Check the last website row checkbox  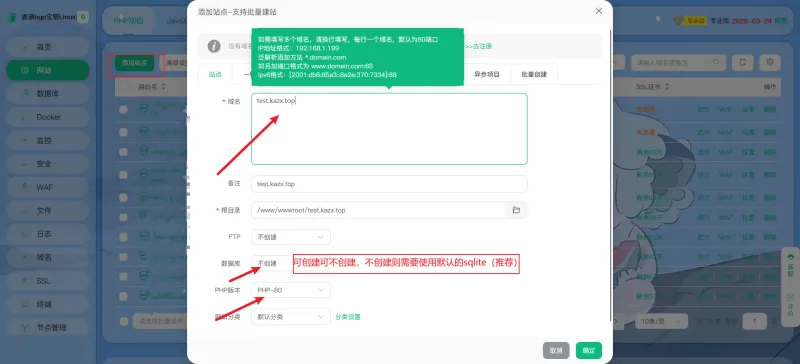click(x=123, y=296)
